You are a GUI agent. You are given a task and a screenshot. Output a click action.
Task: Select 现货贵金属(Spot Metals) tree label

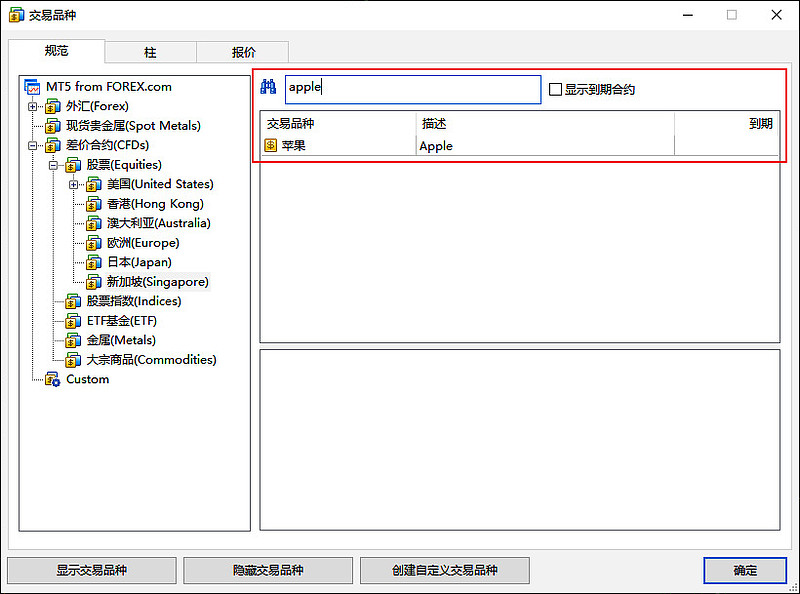133,126
